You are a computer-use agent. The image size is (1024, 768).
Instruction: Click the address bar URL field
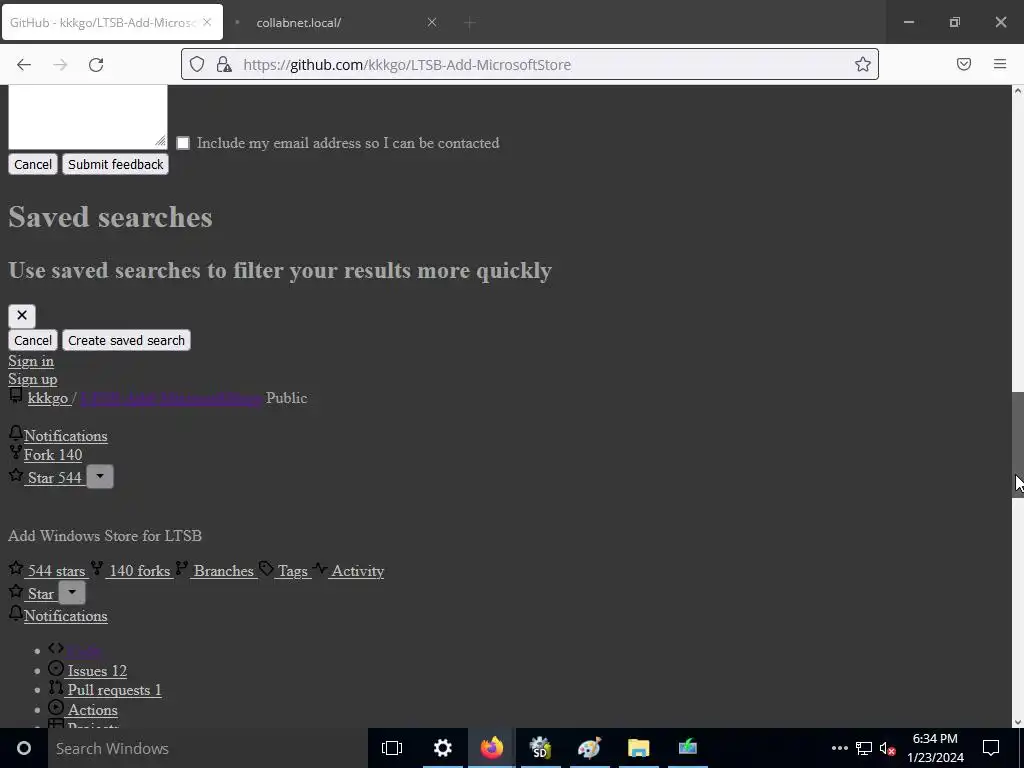click(530, 64)
